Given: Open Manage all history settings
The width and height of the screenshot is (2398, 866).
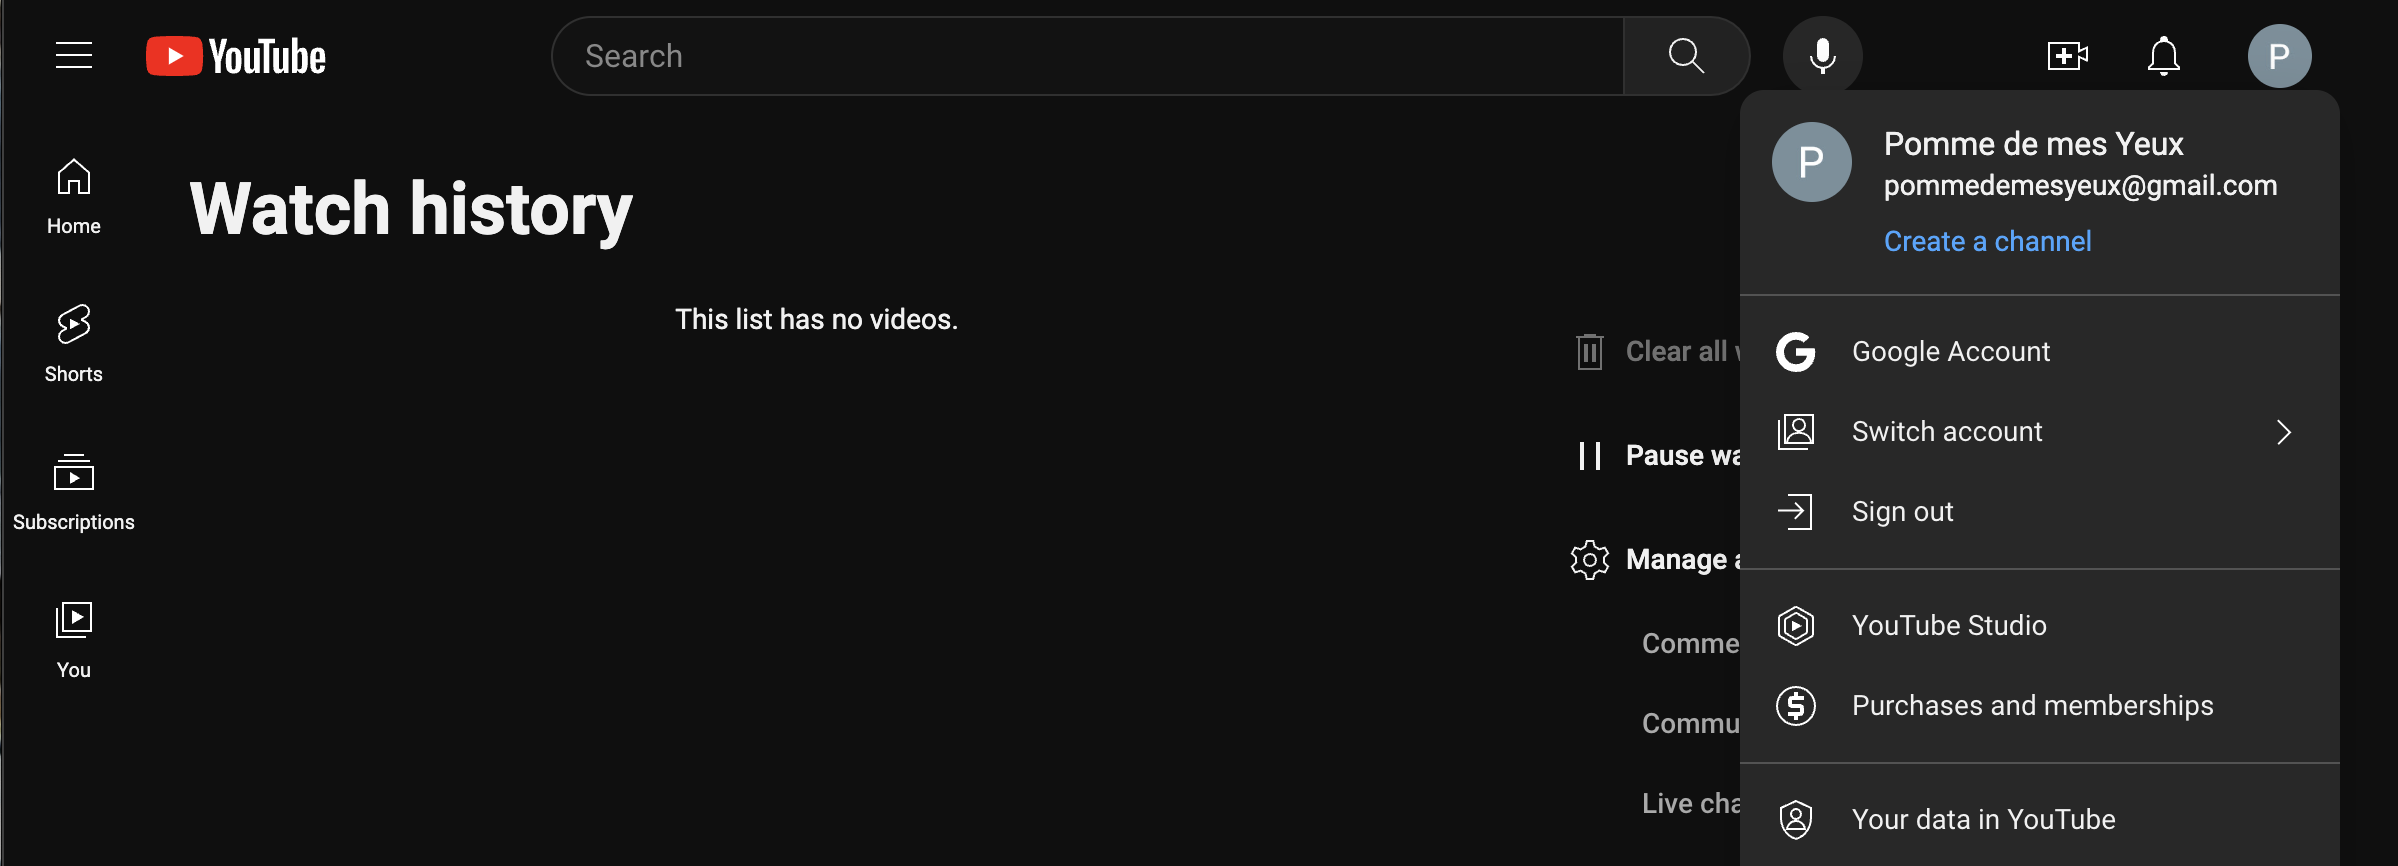Looking at the screenshot, I should (1656, 560).
